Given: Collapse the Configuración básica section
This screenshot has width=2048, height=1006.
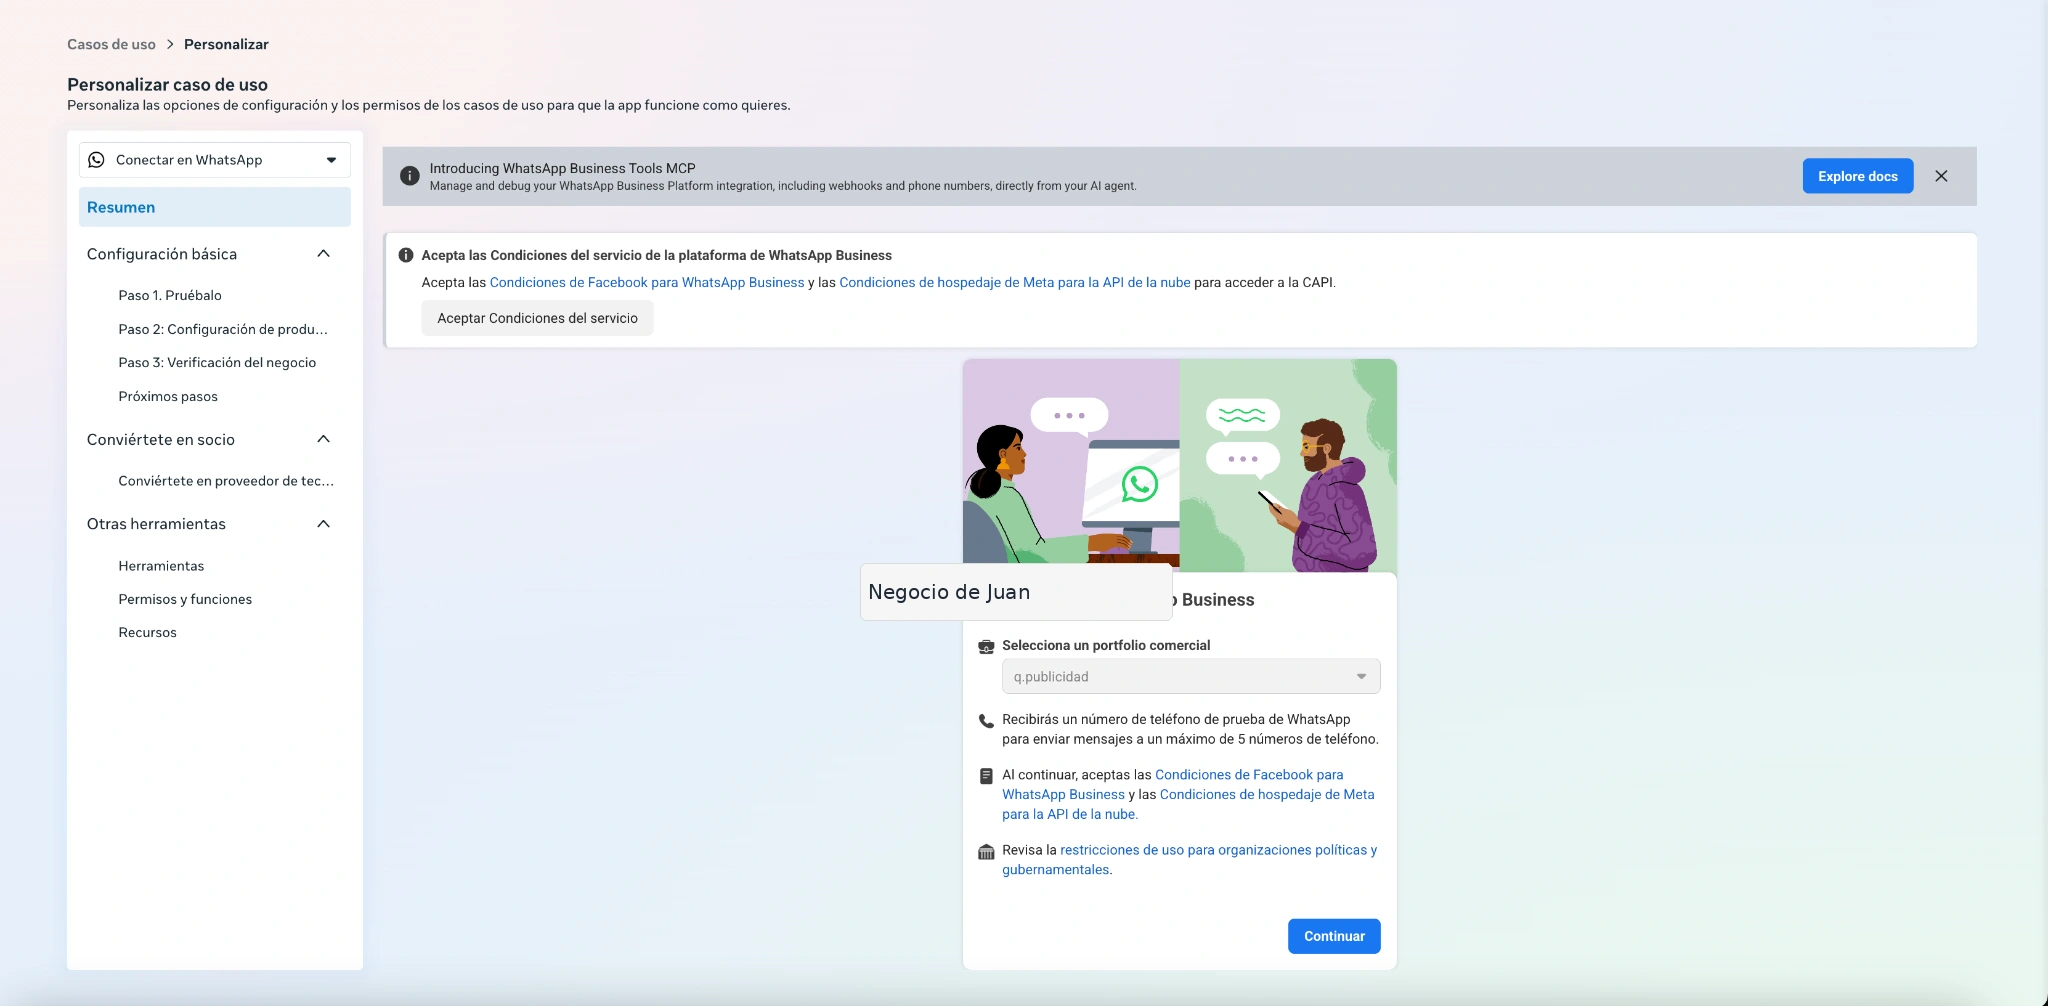Looking at the screenshot, I should click(x=323, y=254).
